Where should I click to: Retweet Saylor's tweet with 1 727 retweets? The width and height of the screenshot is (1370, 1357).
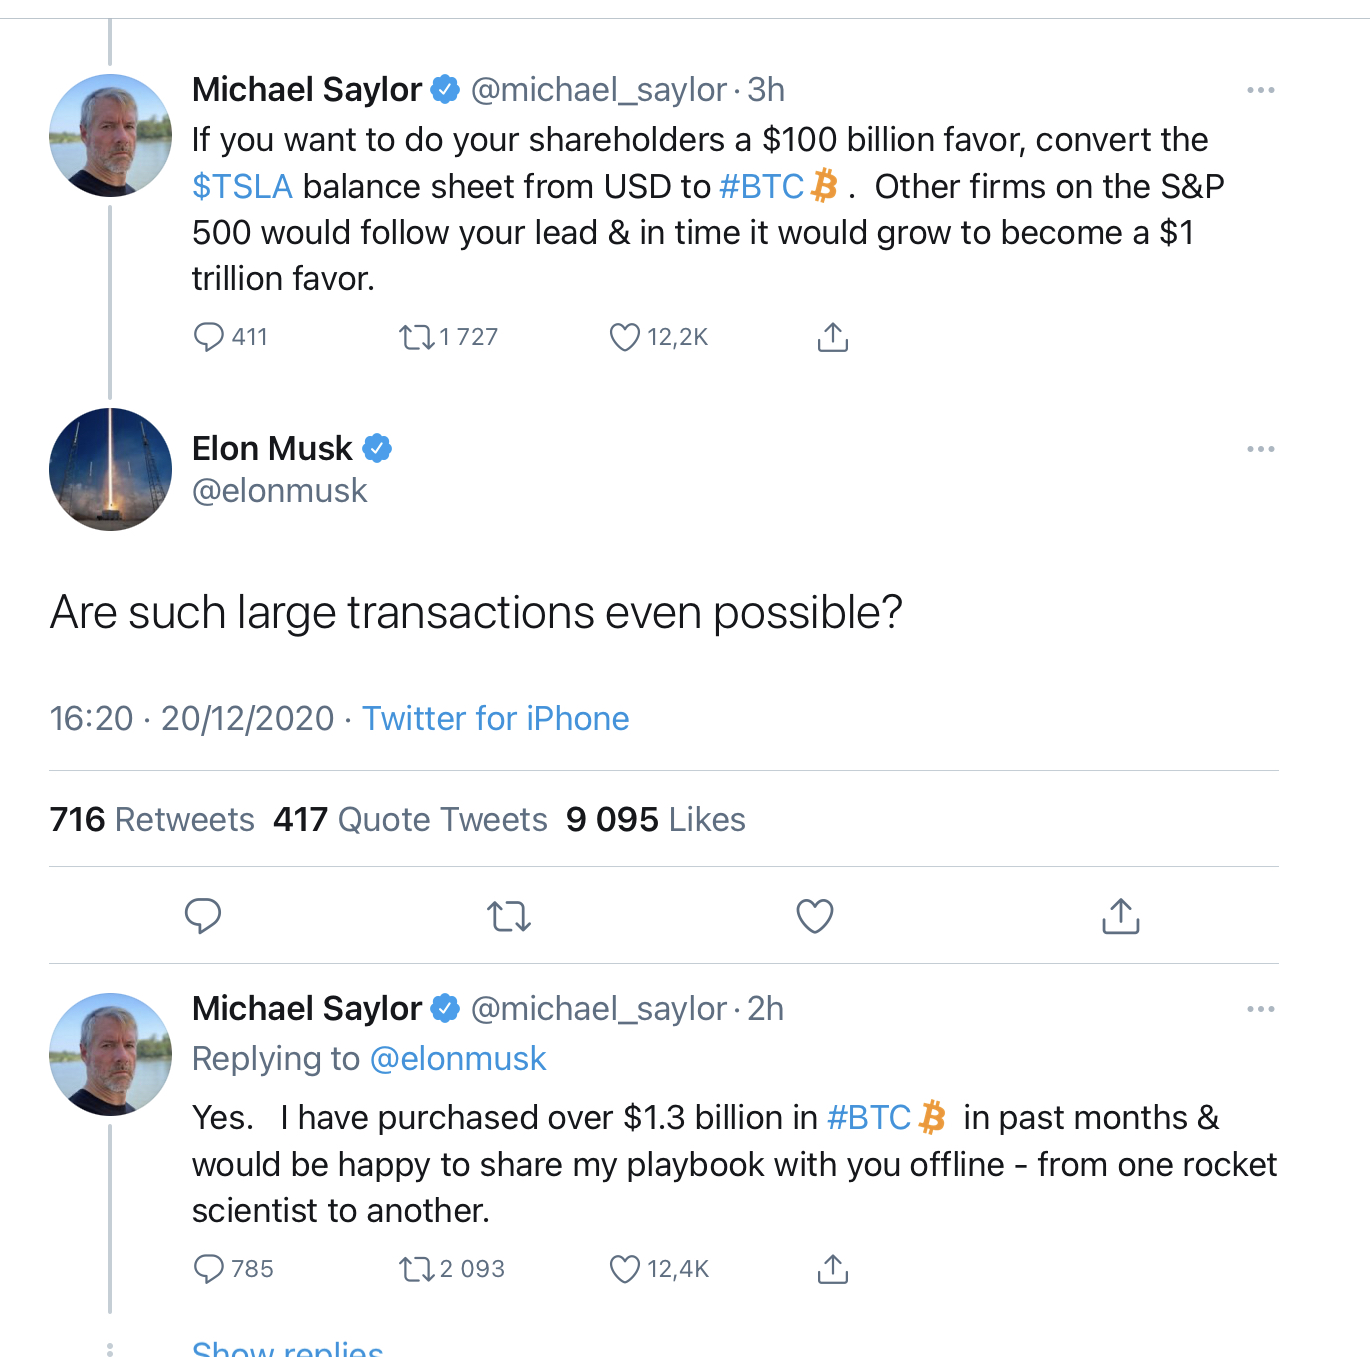tap(416, 337)
